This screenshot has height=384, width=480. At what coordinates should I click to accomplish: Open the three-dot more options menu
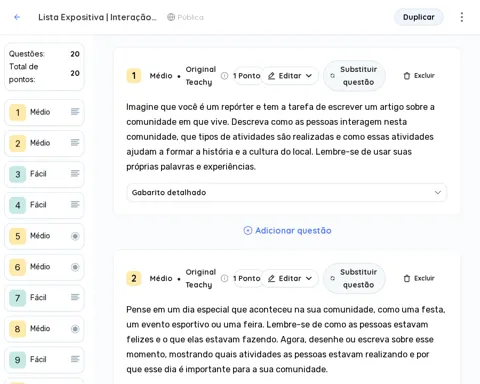(x=462, y=17)
